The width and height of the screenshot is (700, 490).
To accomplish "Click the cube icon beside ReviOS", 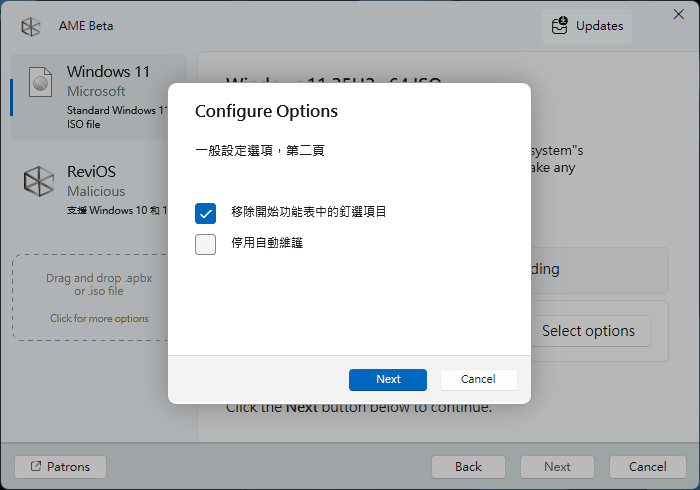I will click(x=39, y=181).
